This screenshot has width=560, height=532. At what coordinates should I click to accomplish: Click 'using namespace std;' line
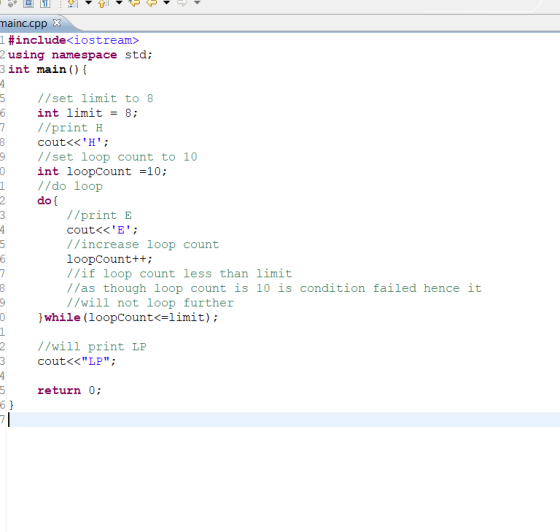point(80,55)
